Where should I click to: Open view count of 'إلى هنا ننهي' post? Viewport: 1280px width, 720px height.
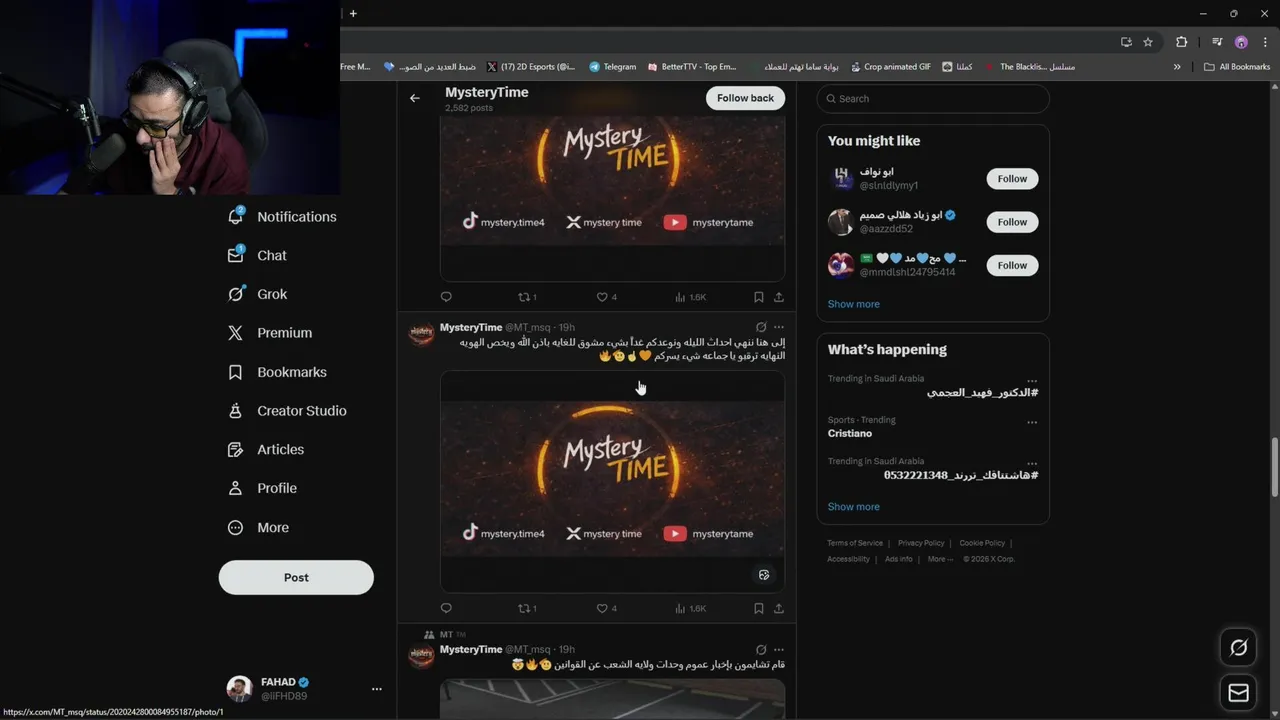pyautogui.click(x=690, y=608)
